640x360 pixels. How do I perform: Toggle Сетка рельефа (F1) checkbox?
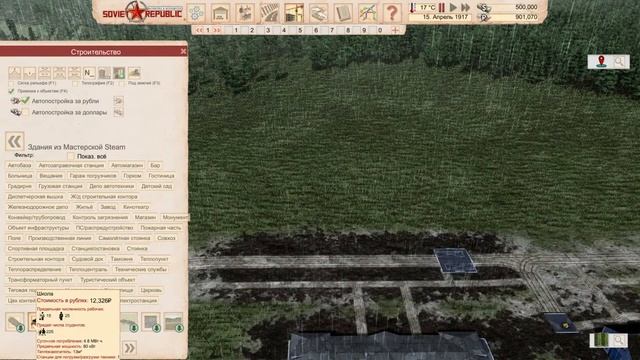(11, 83)
